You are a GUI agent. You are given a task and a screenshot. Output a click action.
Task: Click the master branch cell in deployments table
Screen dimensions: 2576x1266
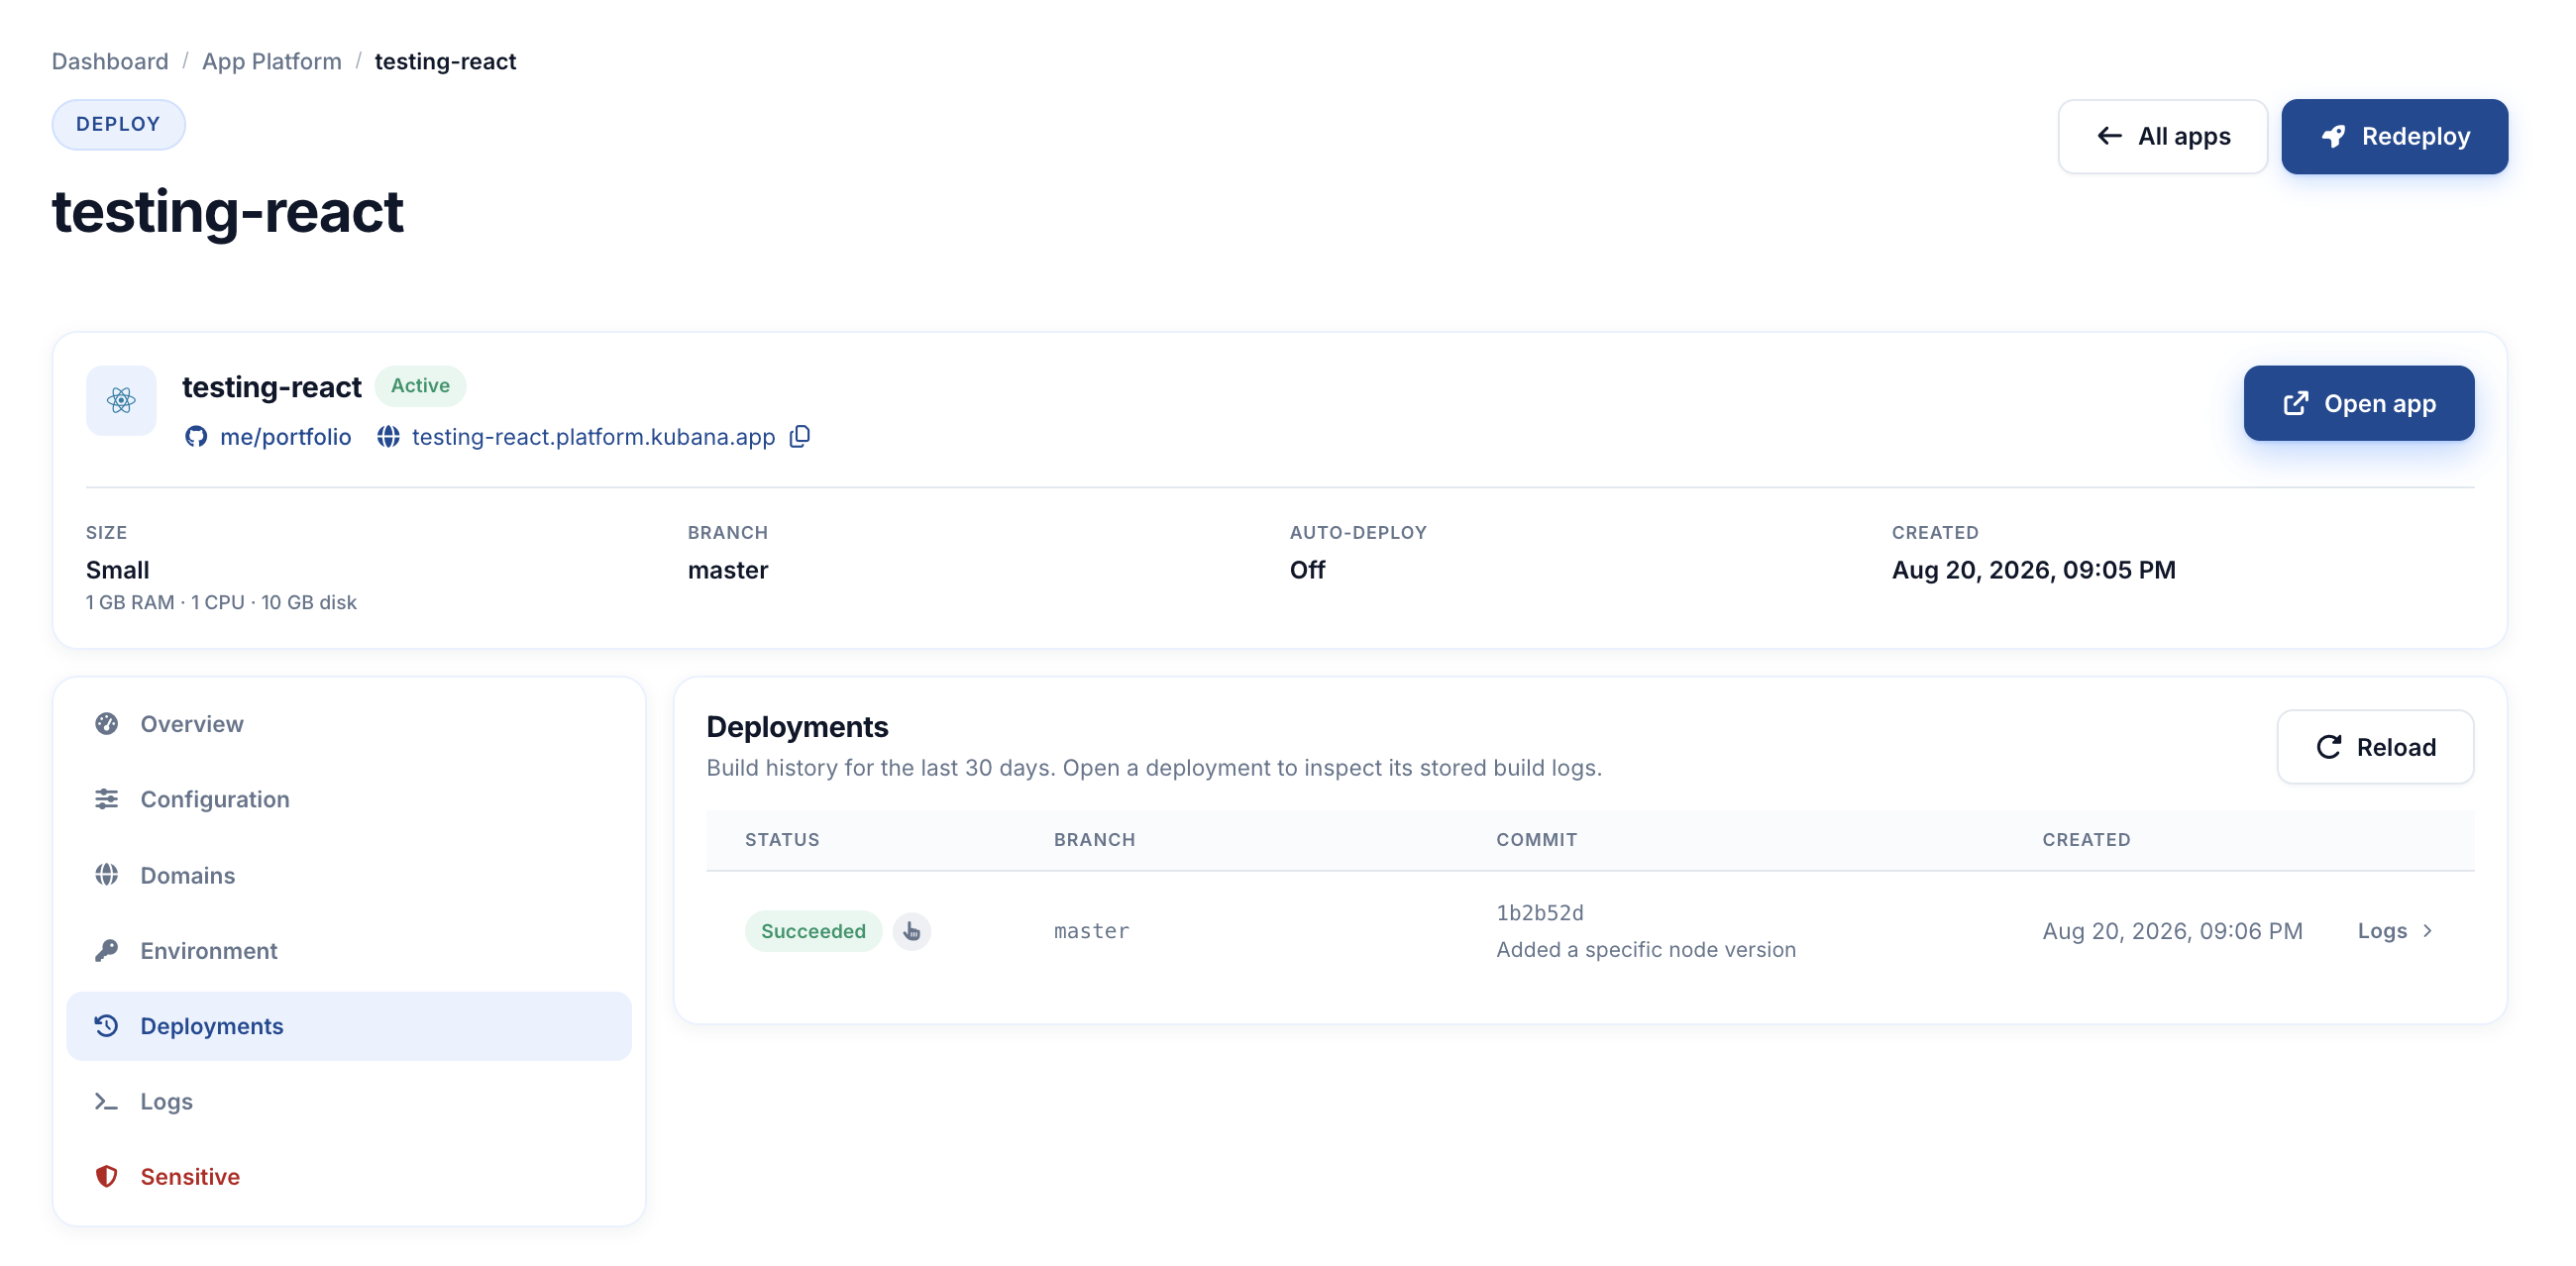(1091, 931)
